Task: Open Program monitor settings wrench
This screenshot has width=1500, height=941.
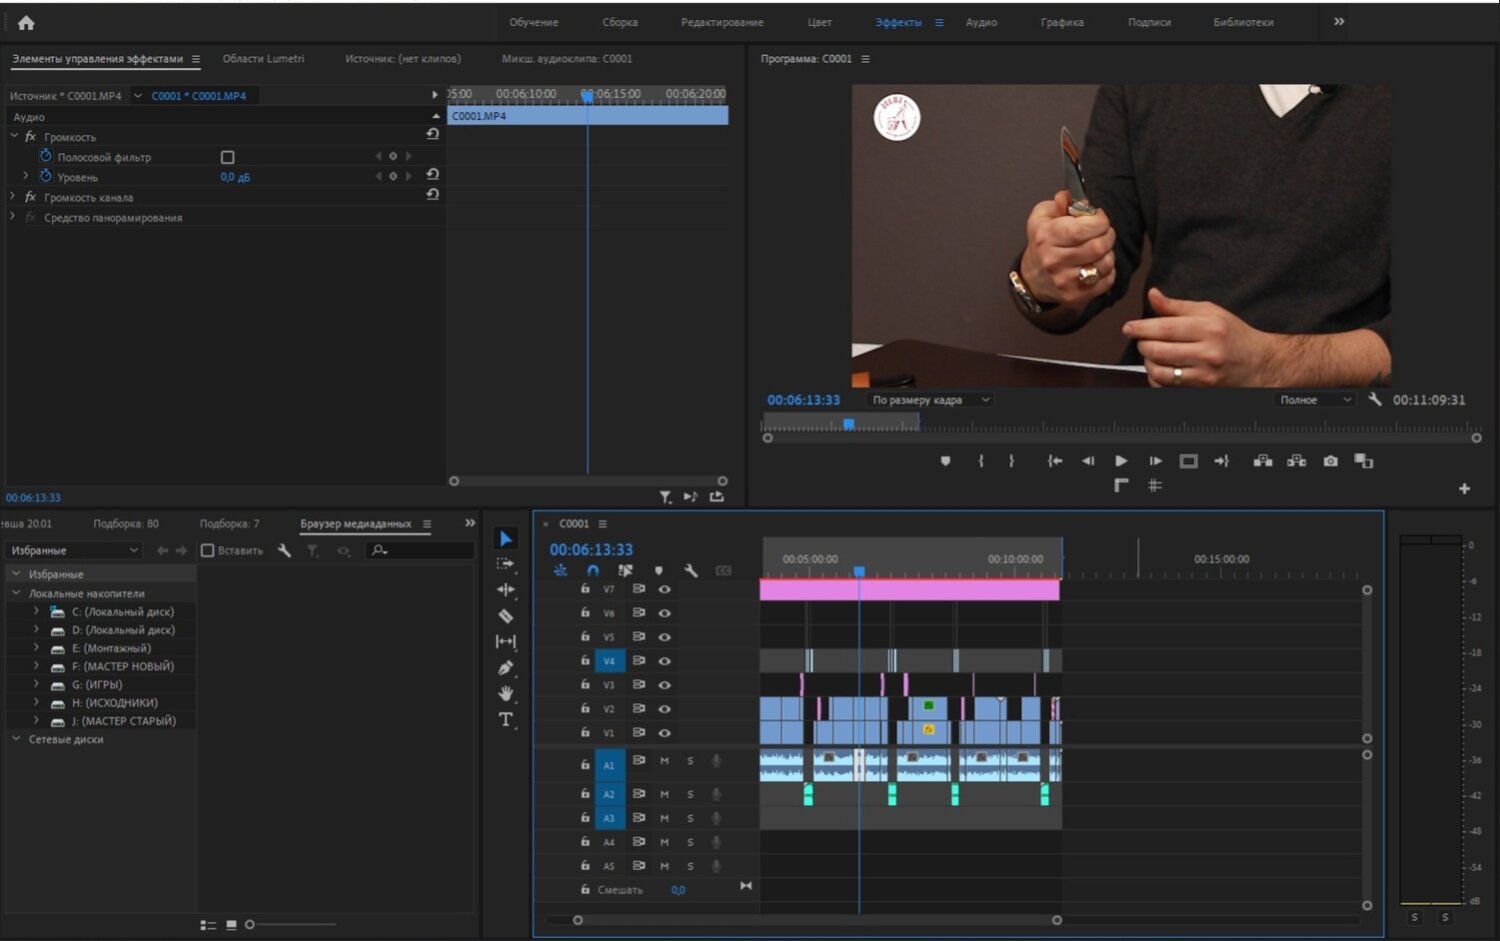Action: (x=1375, y=399)
